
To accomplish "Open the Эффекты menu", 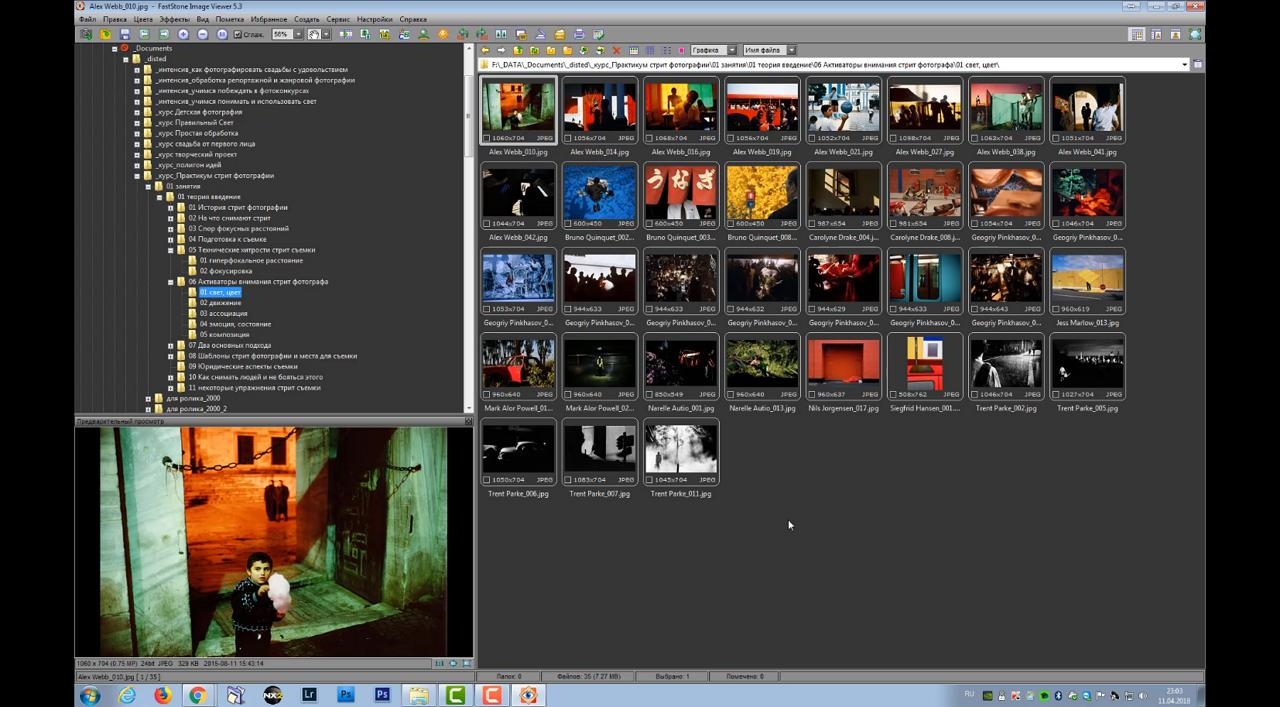I will [x=174, y=19].
